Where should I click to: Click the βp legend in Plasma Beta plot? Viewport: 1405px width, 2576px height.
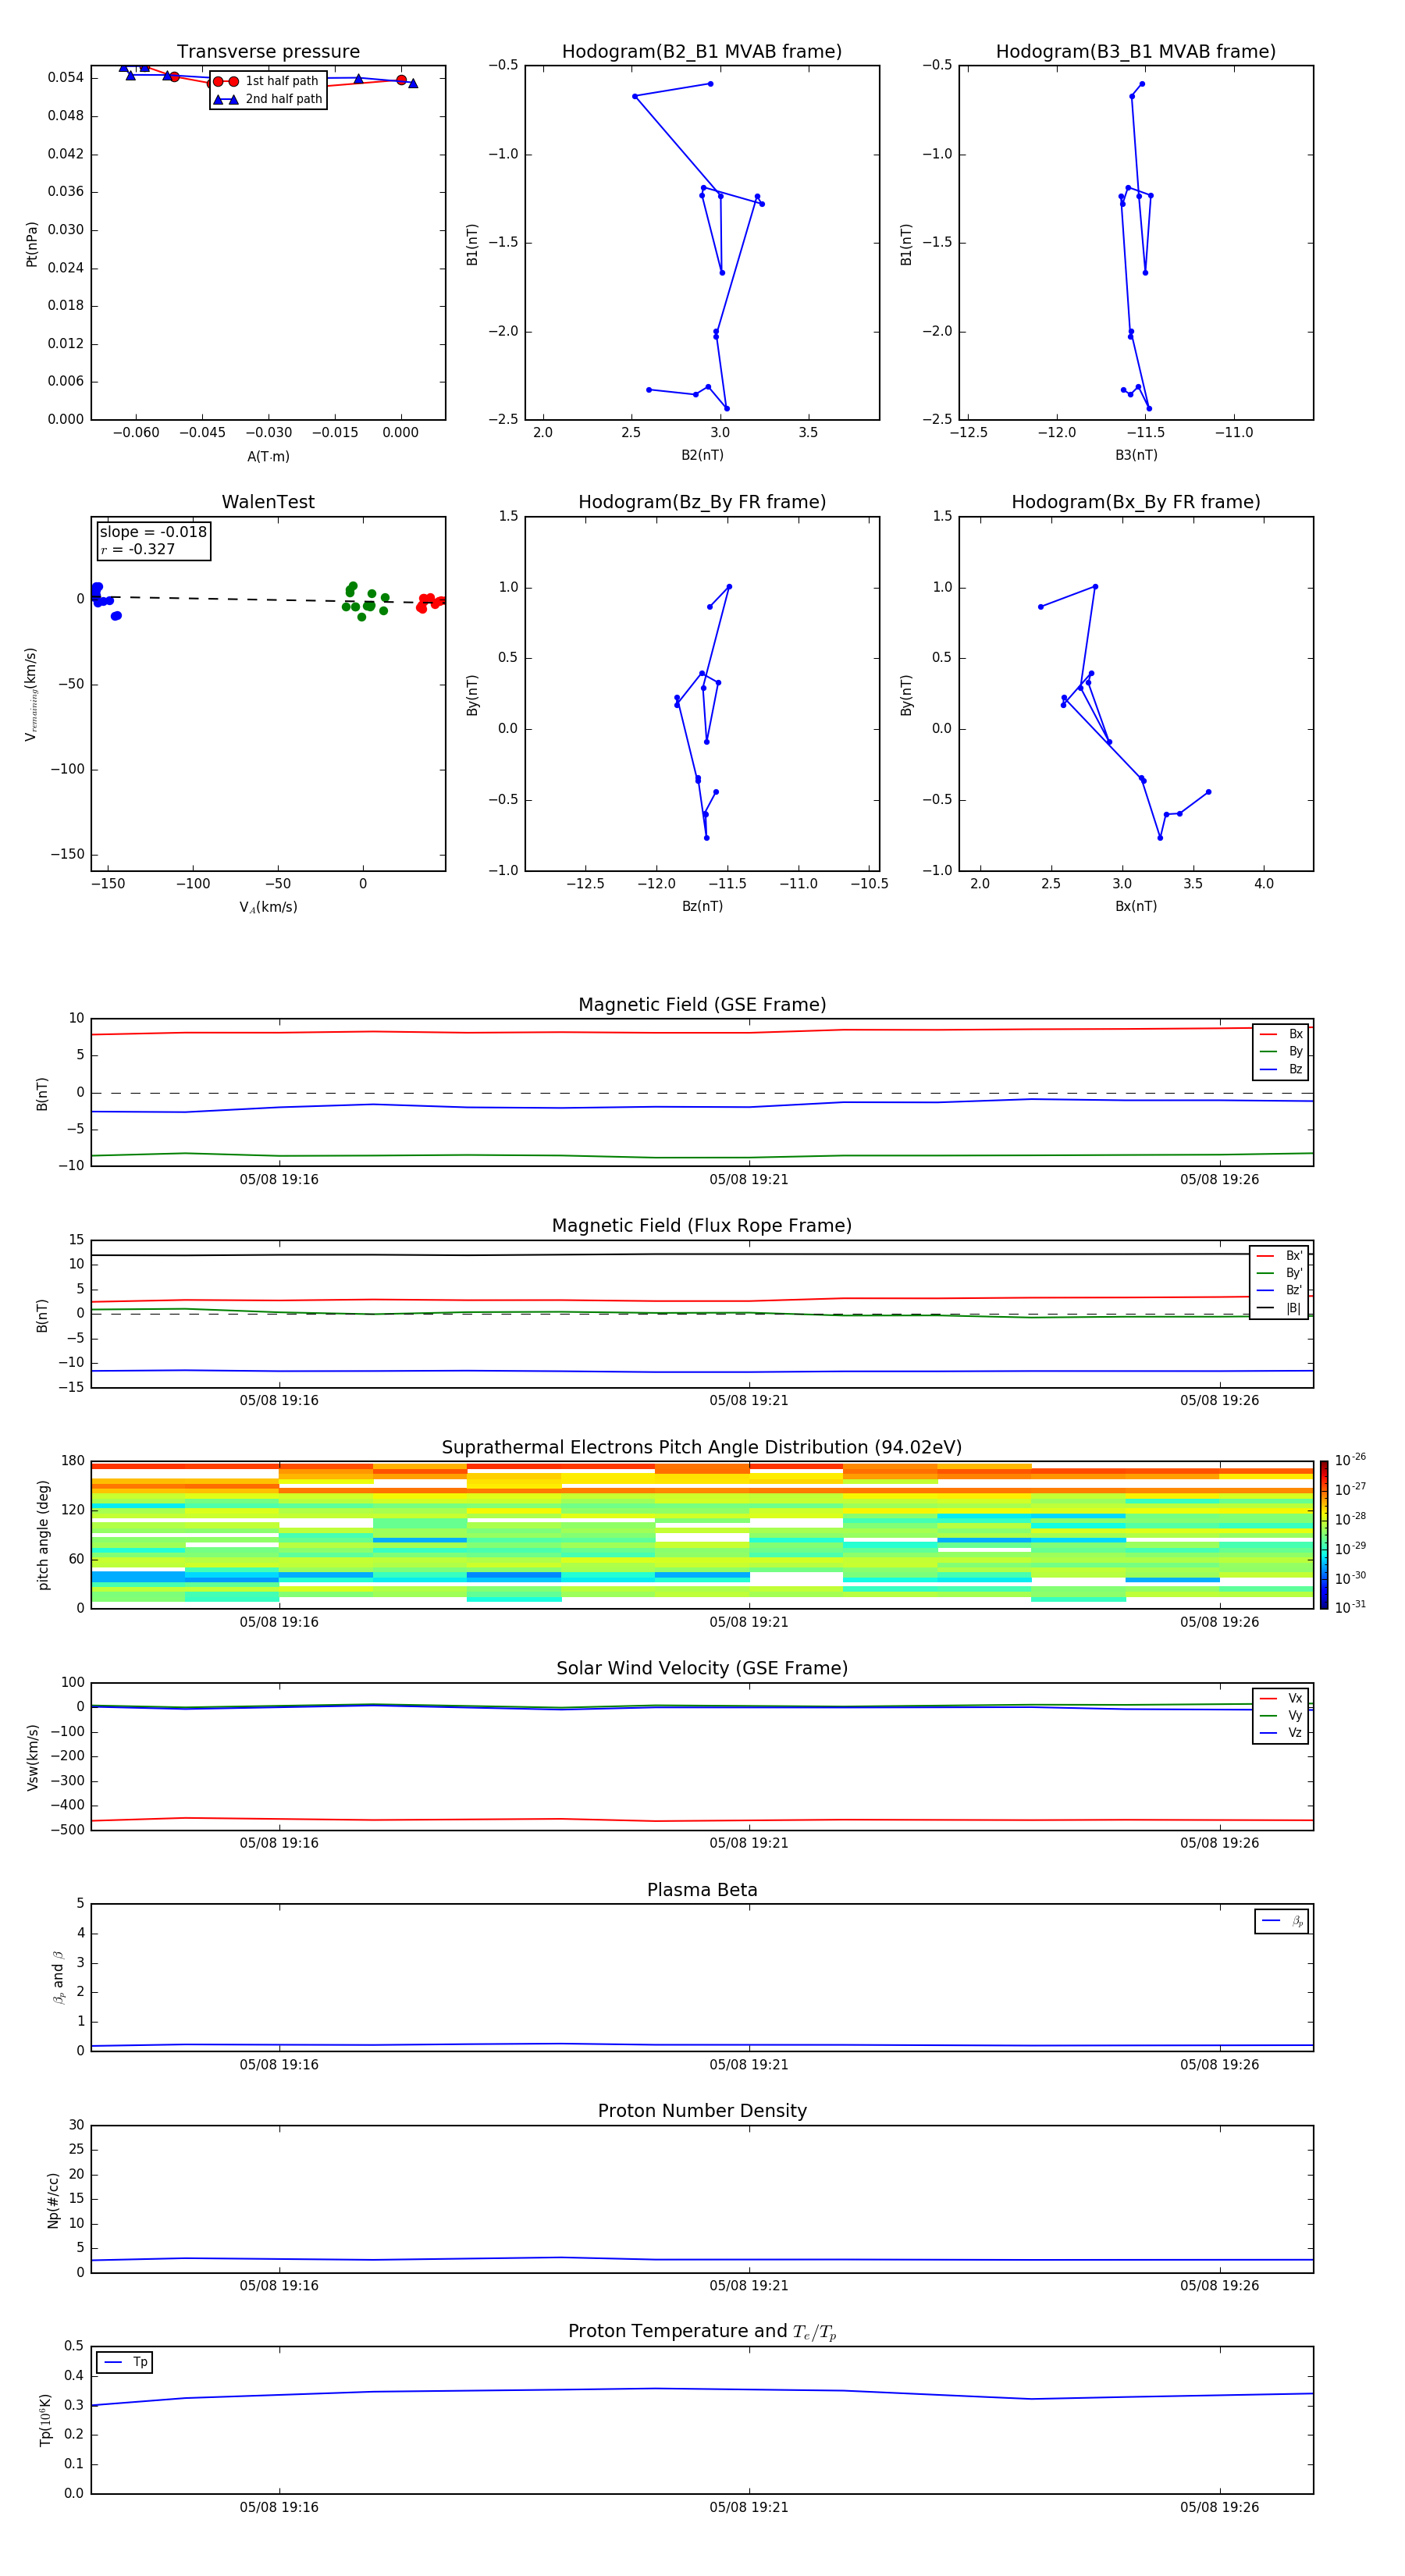tap(1282, 1921)
